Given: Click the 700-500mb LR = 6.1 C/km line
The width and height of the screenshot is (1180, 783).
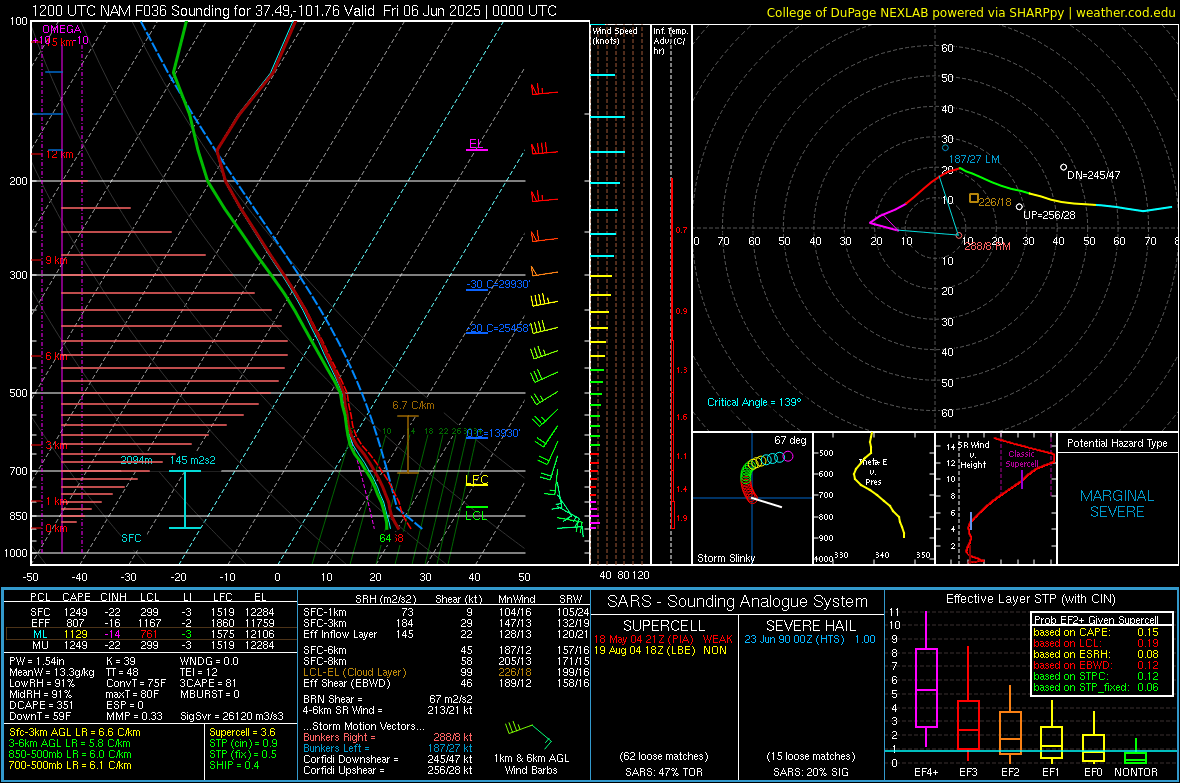Looking at the screenshot, I should 70,765.
